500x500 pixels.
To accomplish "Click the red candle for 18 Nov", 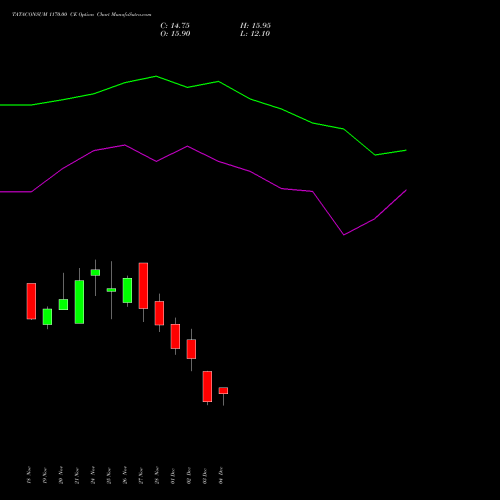I will tap(31, 301).
